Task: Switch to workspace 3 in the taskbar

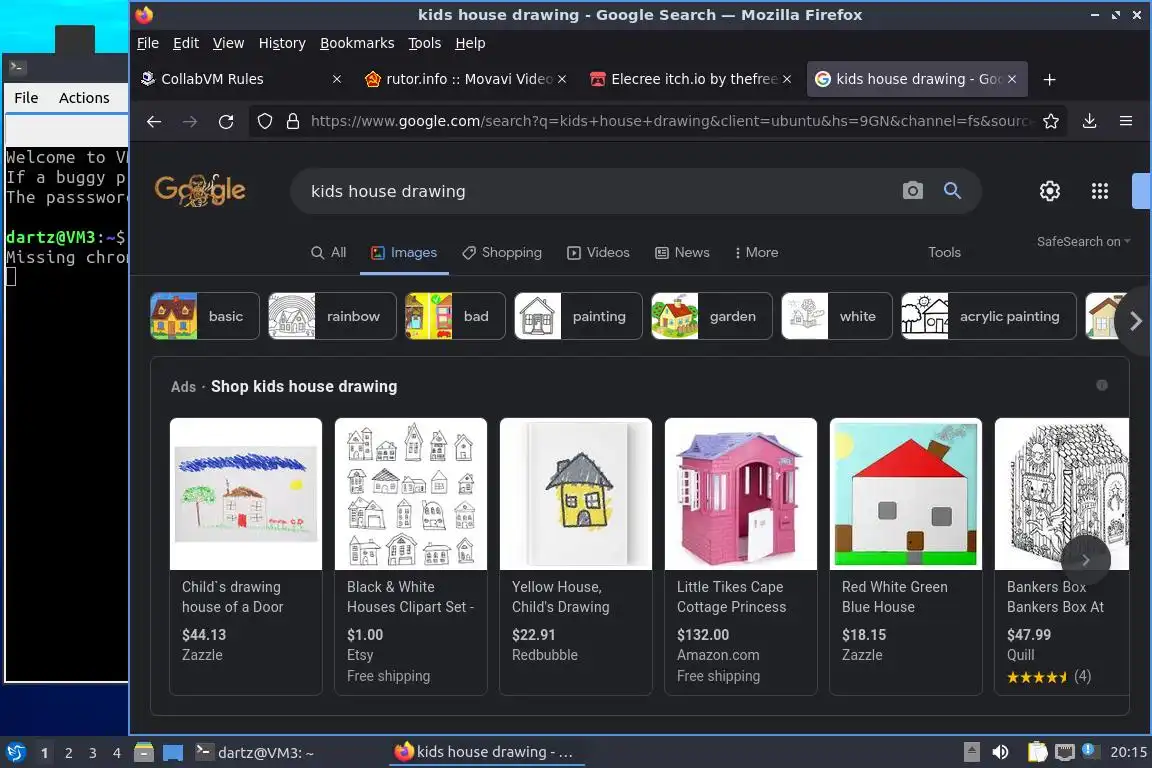Action: 93,753
